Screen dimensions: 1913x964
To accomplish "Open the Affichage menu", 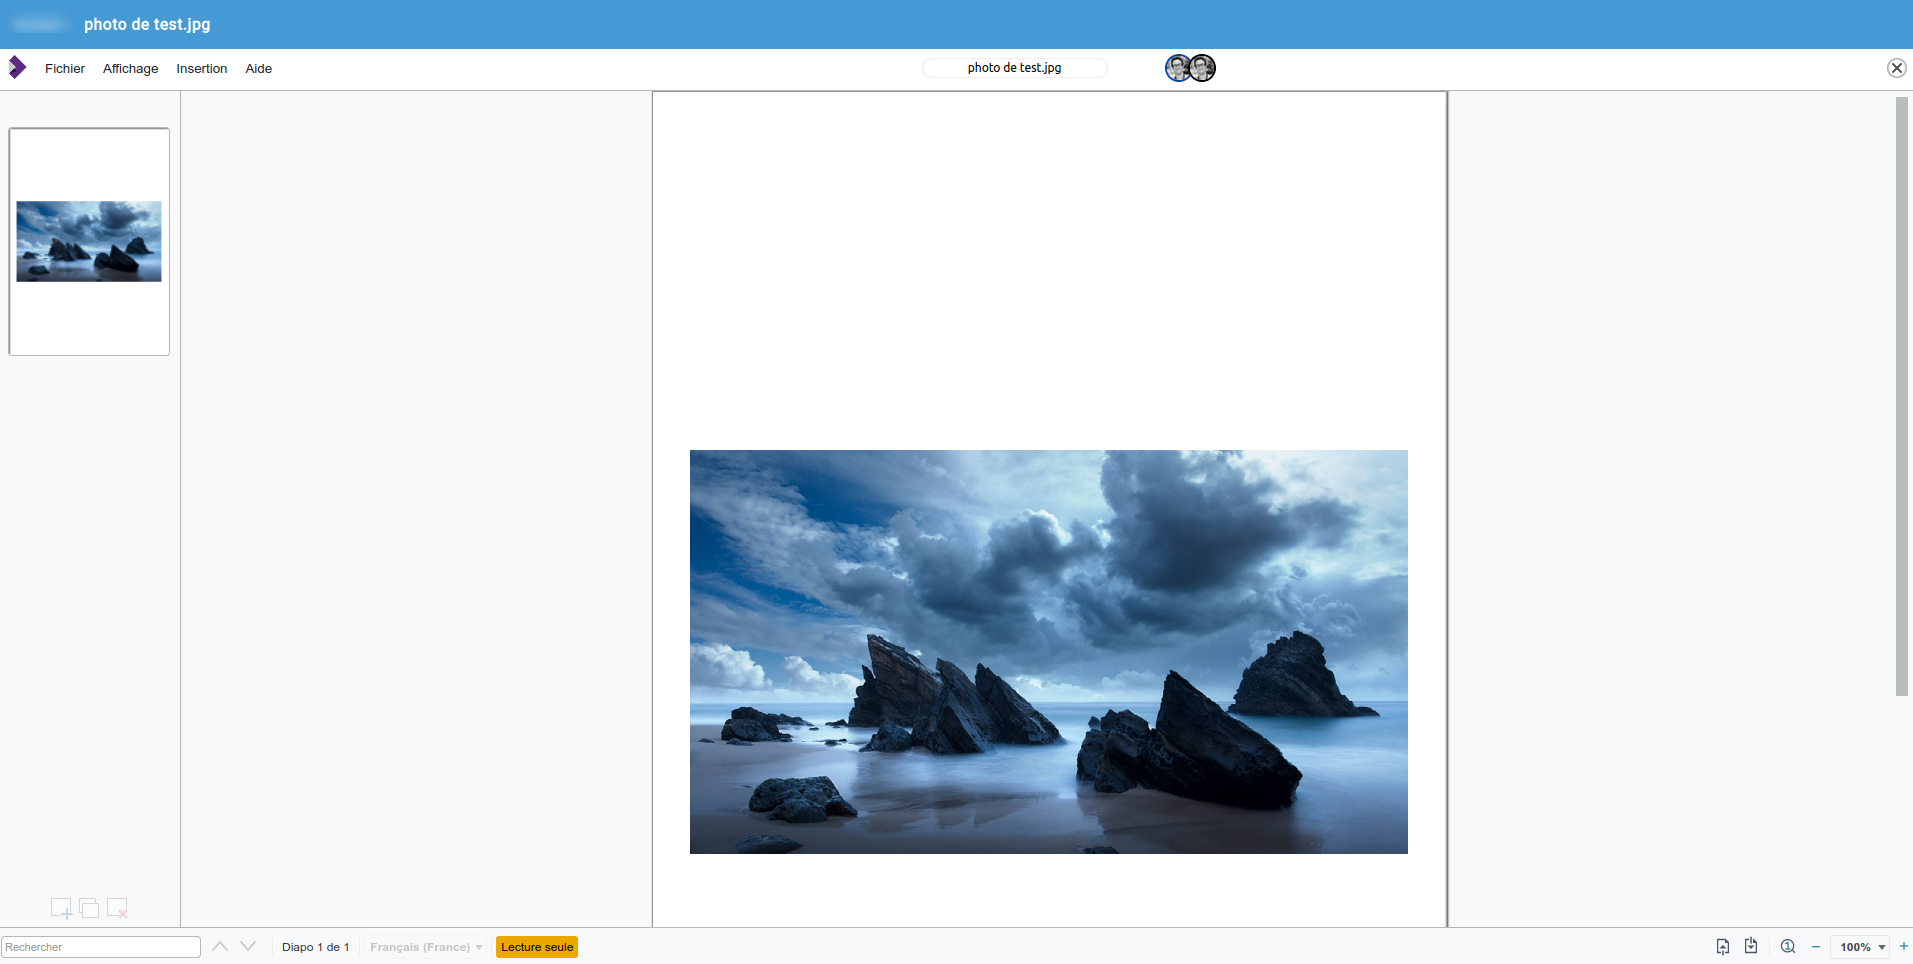I will point(129,68).
